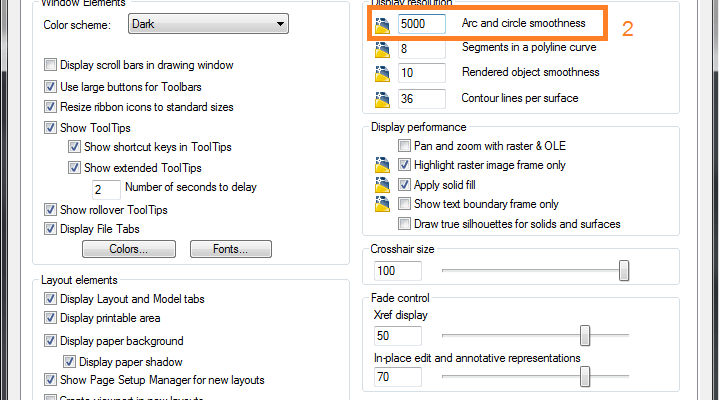Toggle the Apply solid fill checkbox

point(404,185)
